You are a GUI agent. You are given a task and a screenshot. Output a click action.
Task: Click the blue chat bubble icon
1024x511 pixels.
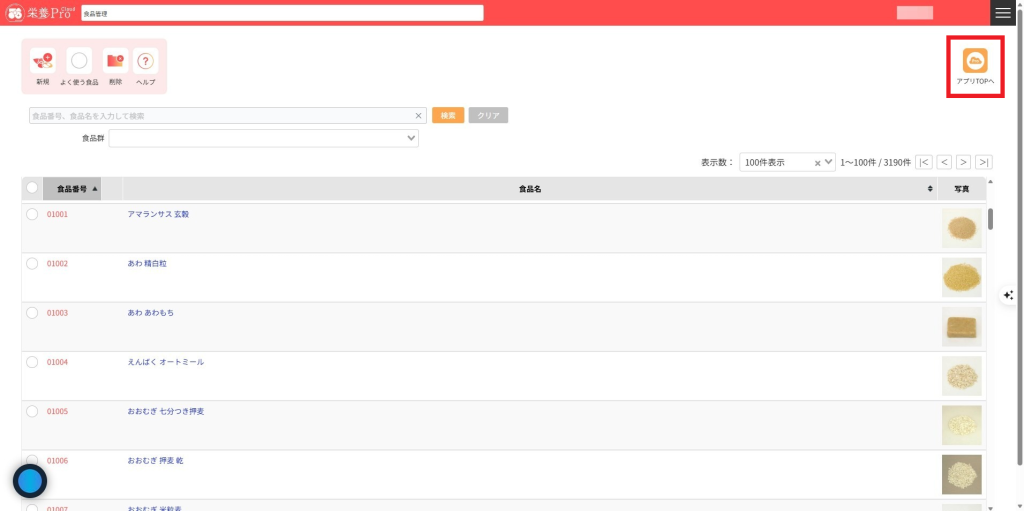click(x=30, y=481)
